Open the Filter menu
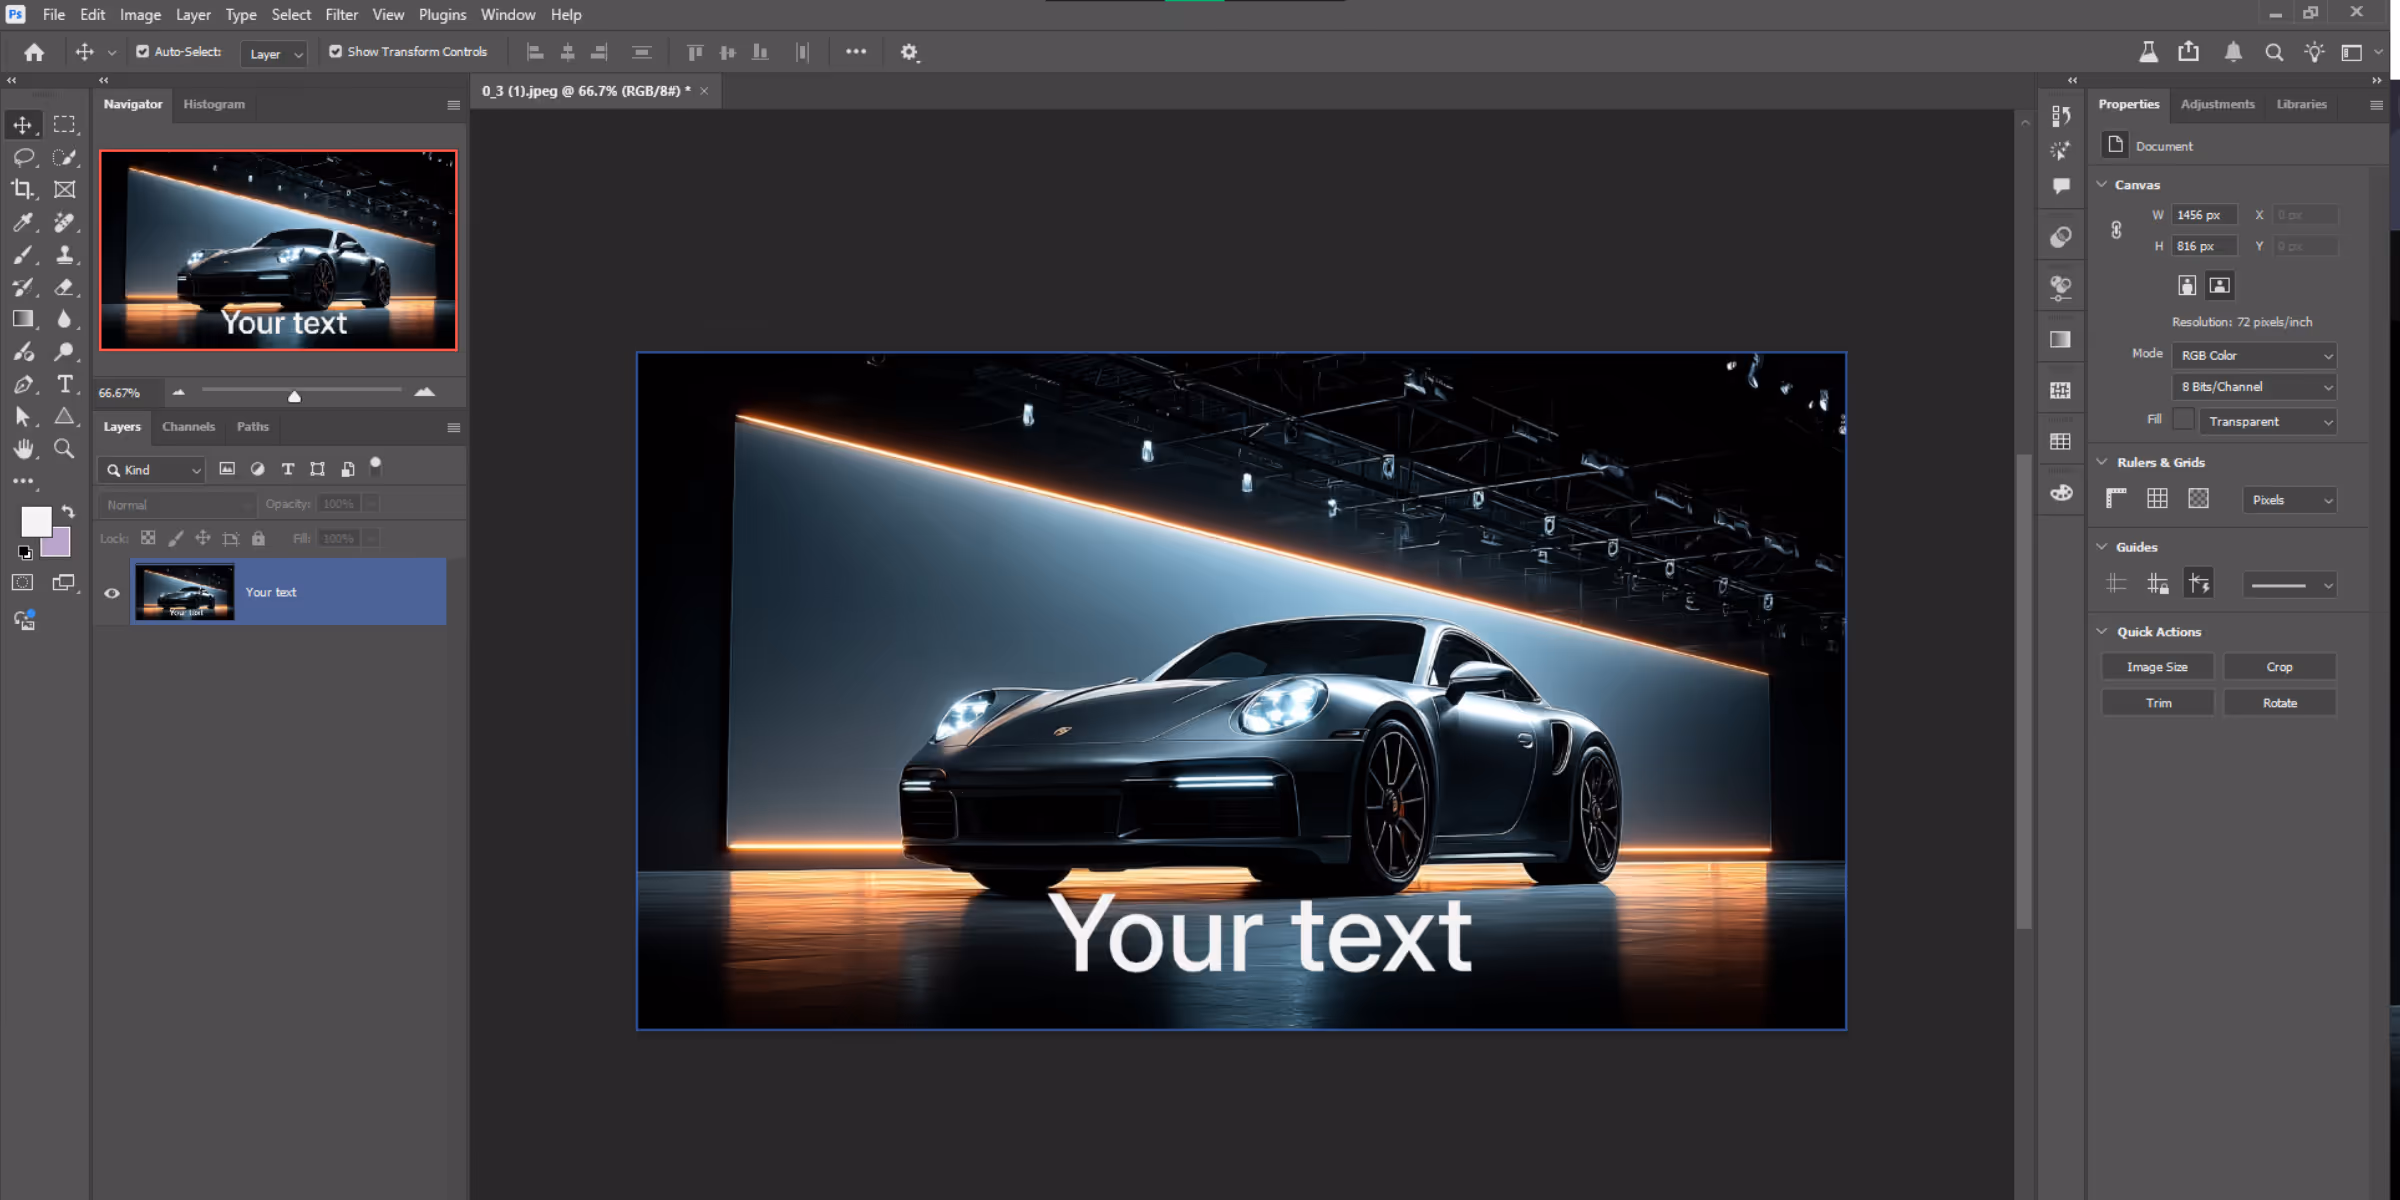Viewport: 2400px width, 1200px height. click(341, 14)
